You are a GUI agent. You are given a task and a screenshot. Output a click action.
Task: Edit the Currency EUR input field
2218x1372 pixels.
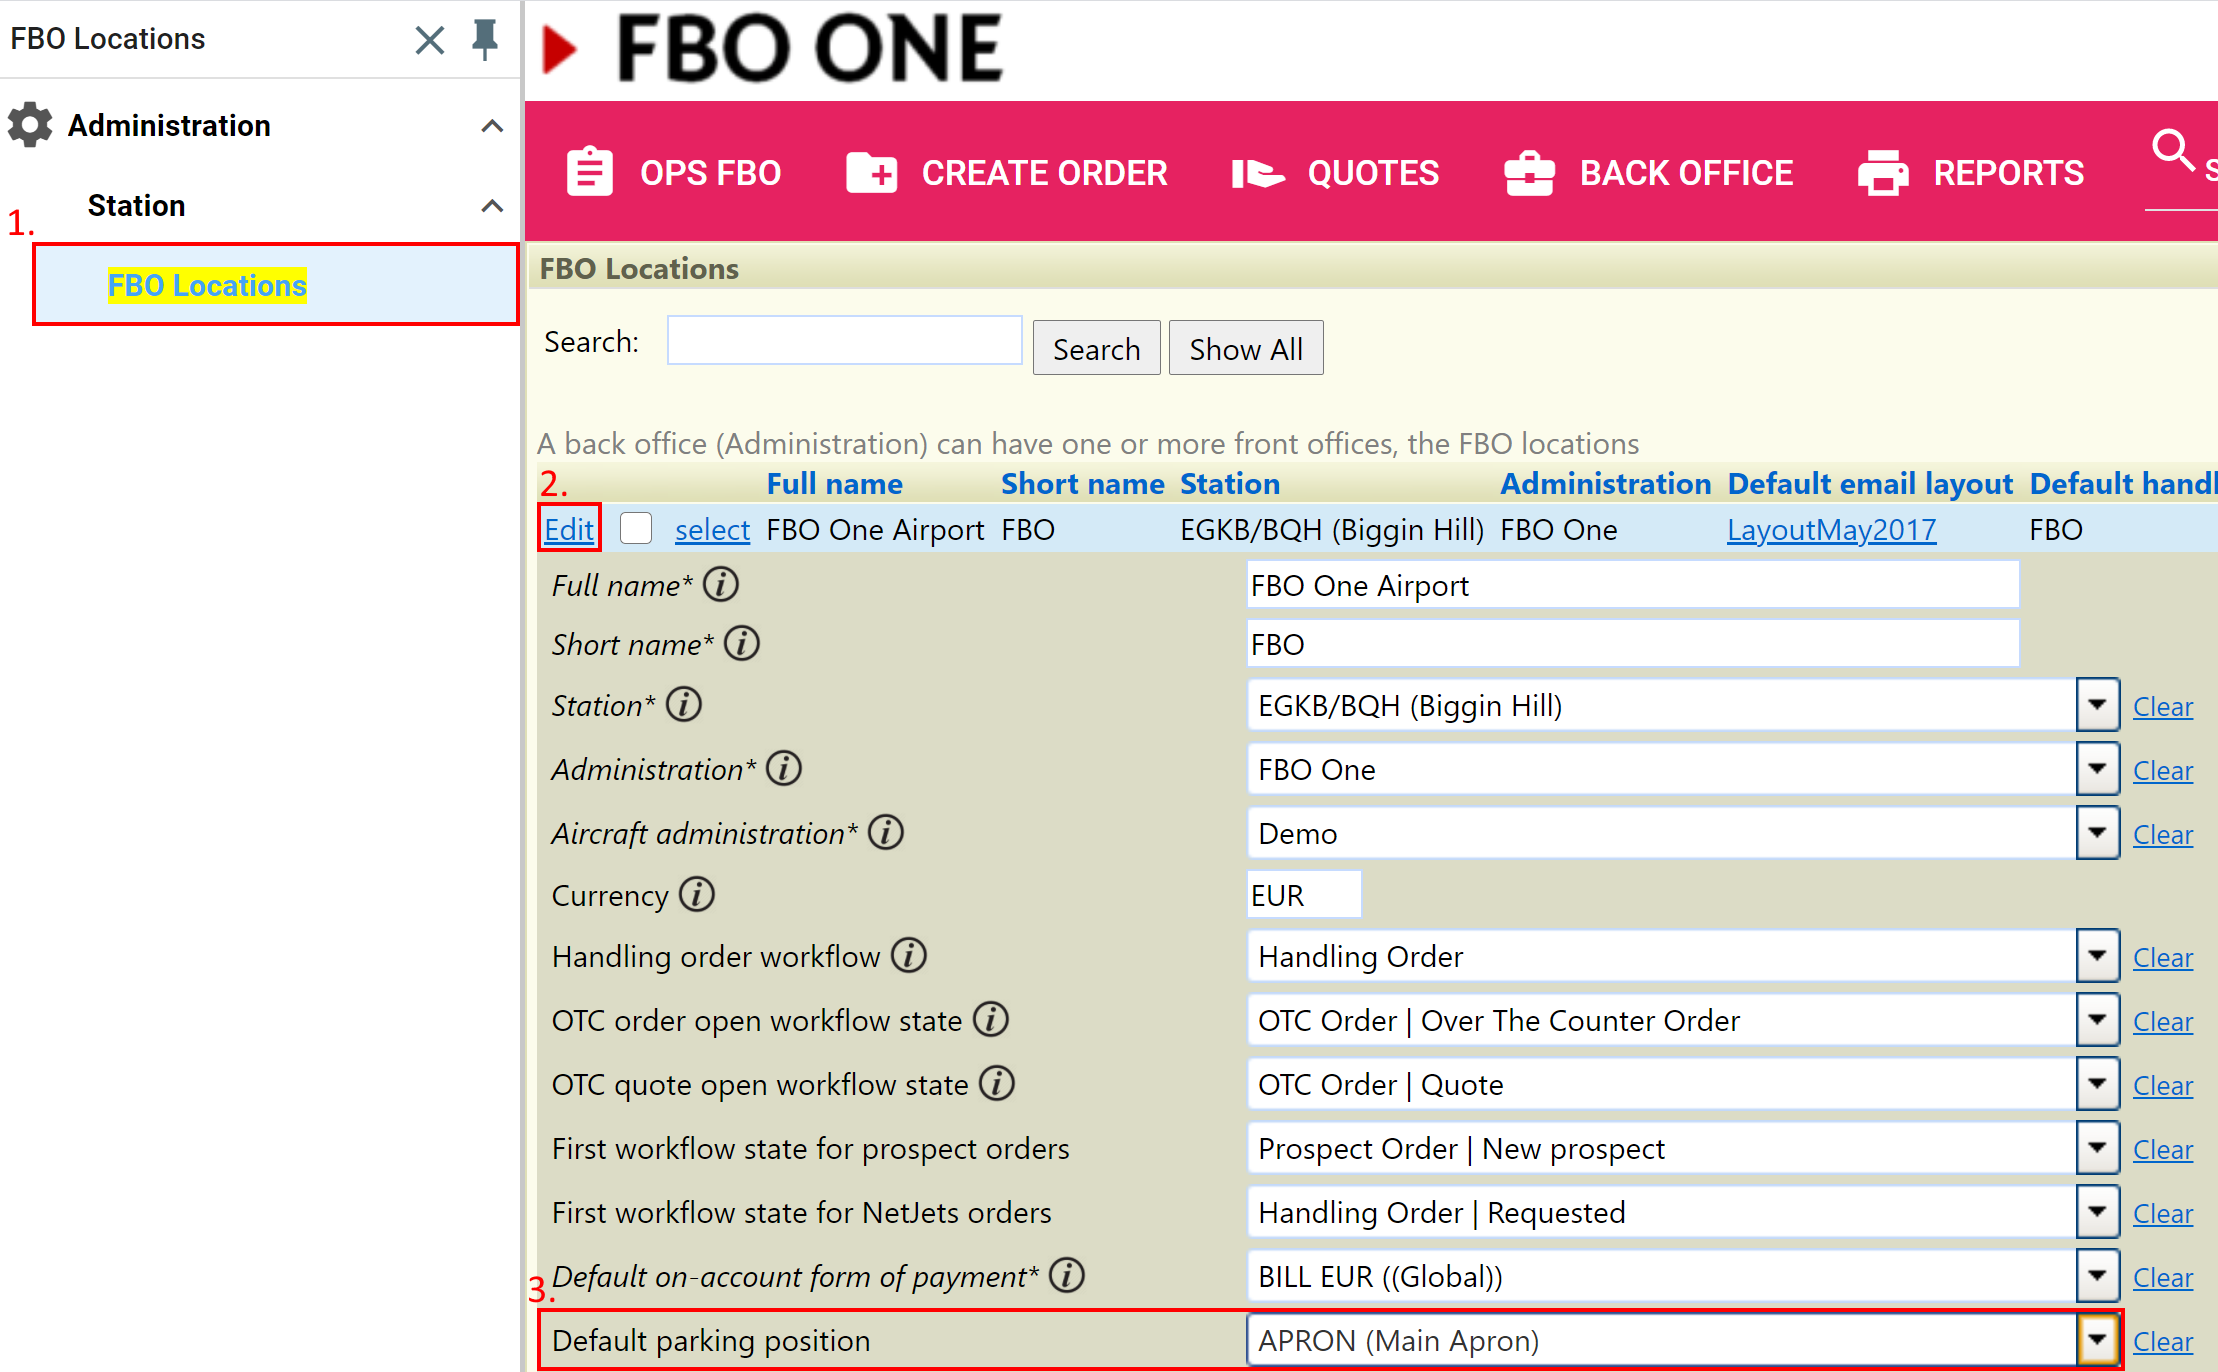click(1304, 895)
